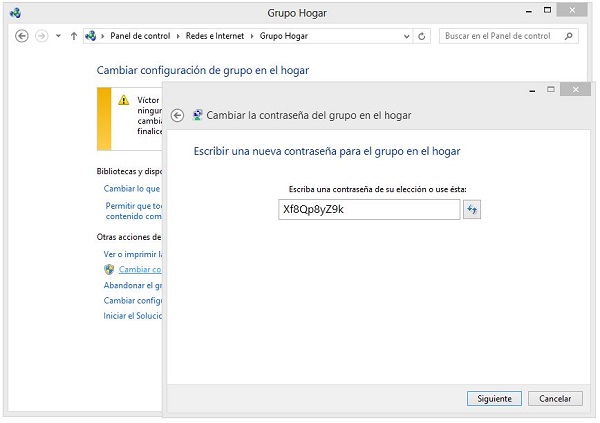Screen dimensions: 600x423
Task: Go back in the password dialog
Action: (x=178, y=115)
